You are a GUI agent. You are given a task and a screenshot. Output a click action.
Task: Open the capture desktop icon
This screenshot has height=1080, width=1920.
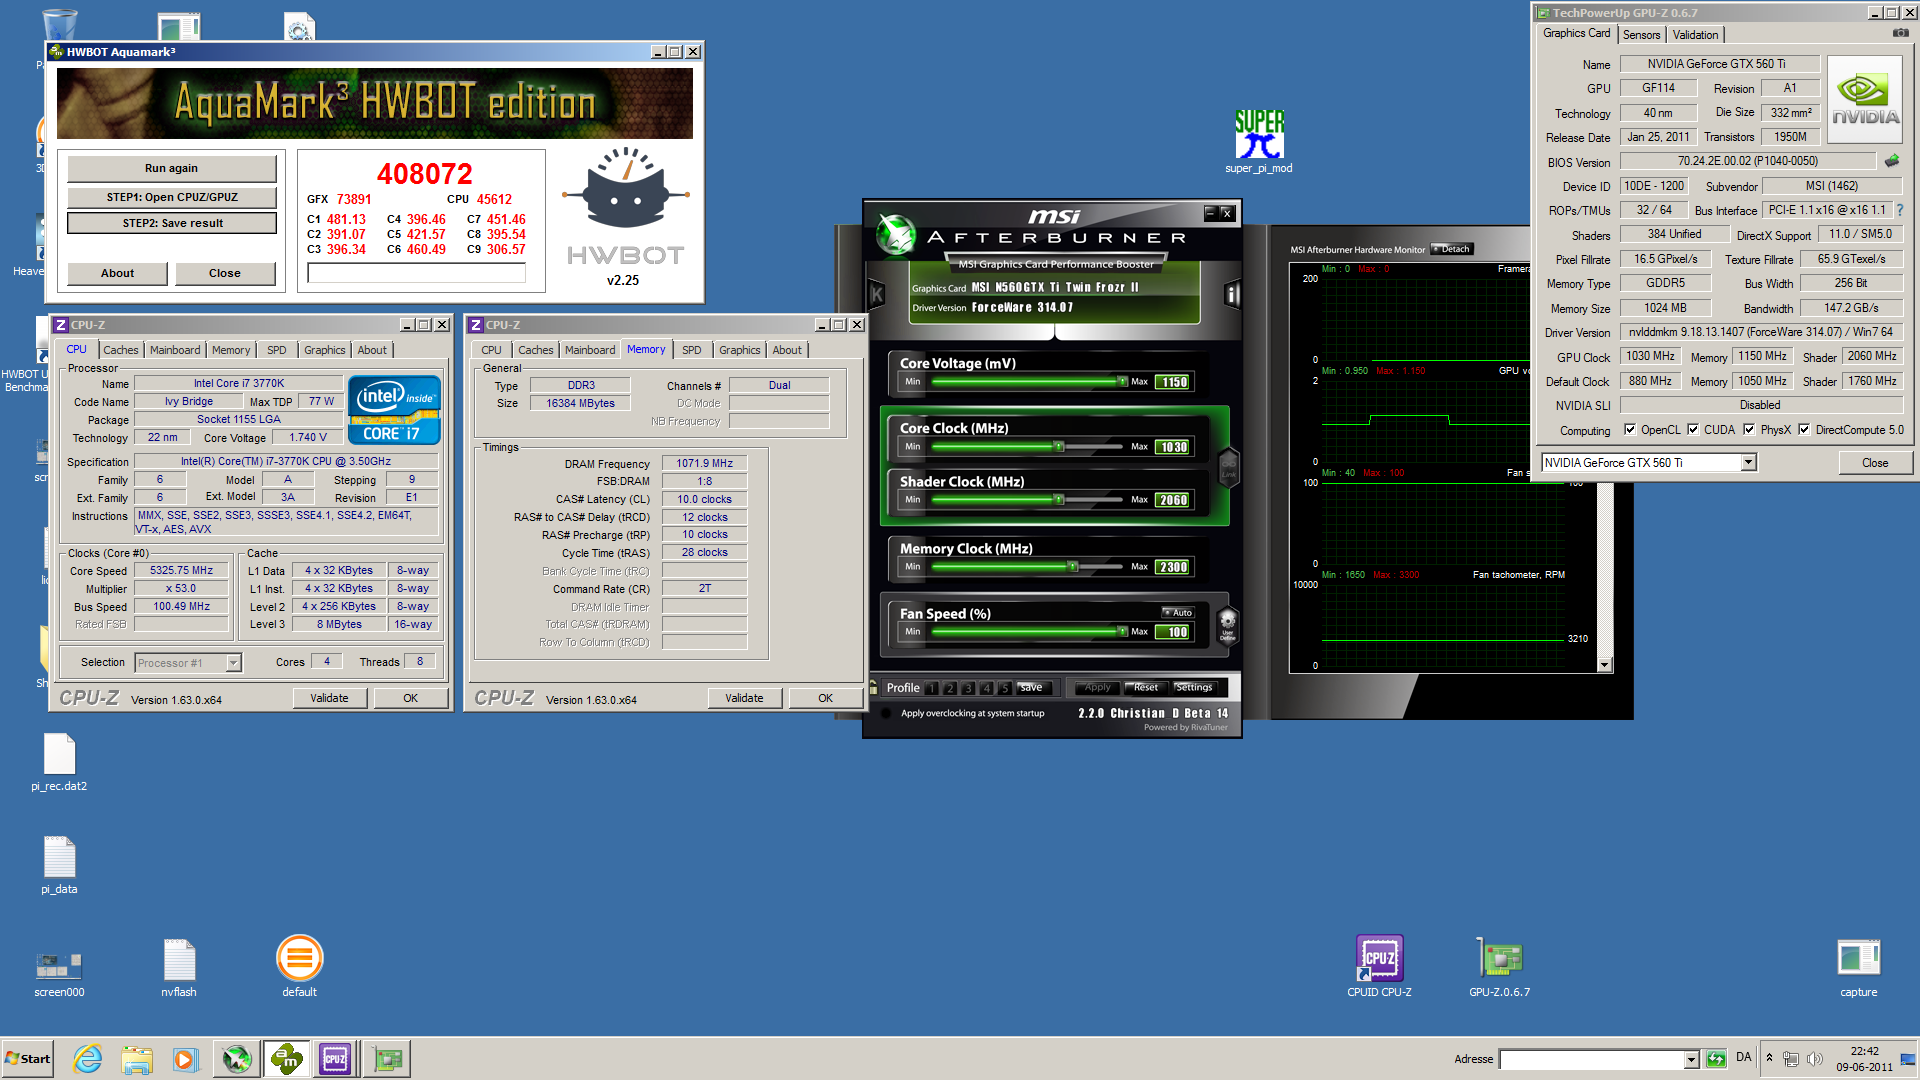pyautogui.click(x=1858, y=966)
